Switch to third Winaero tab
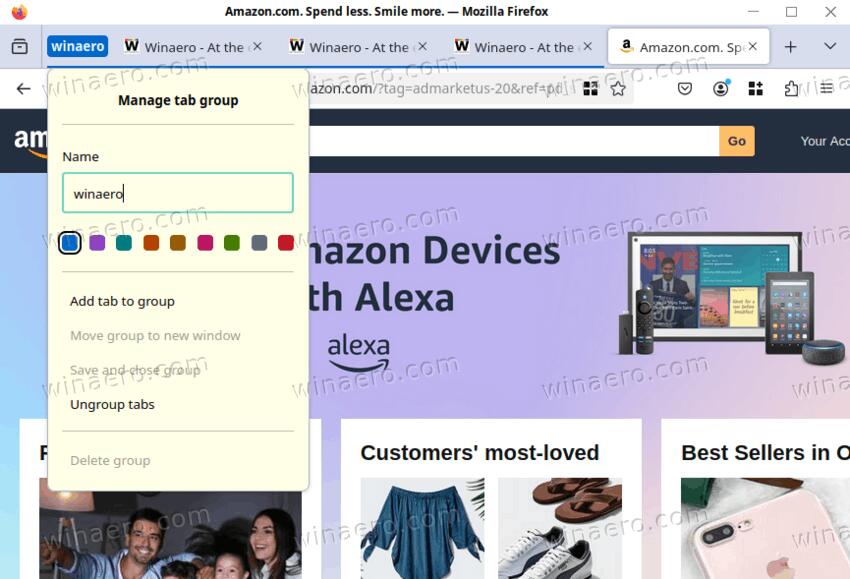Screen dimensions: 850x579 (x=523, y=47)
